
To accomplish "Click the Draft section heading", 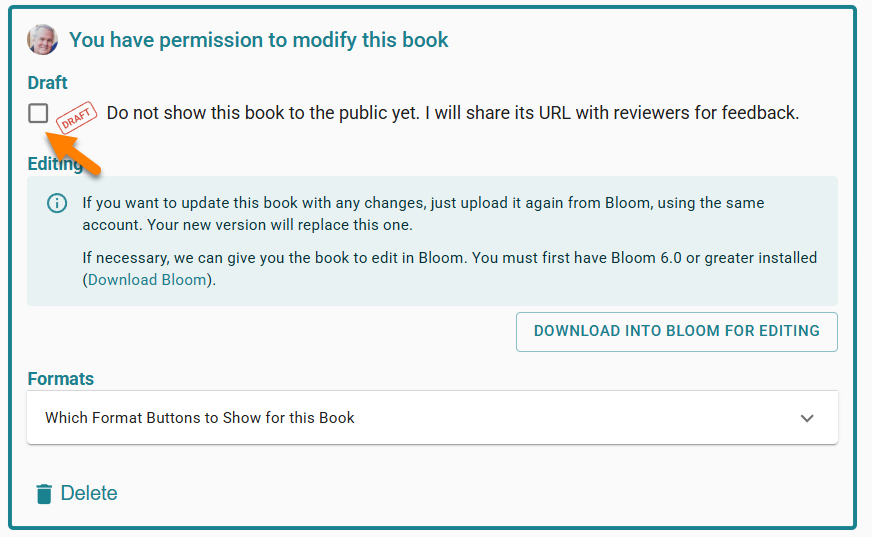I will (48, 83).
